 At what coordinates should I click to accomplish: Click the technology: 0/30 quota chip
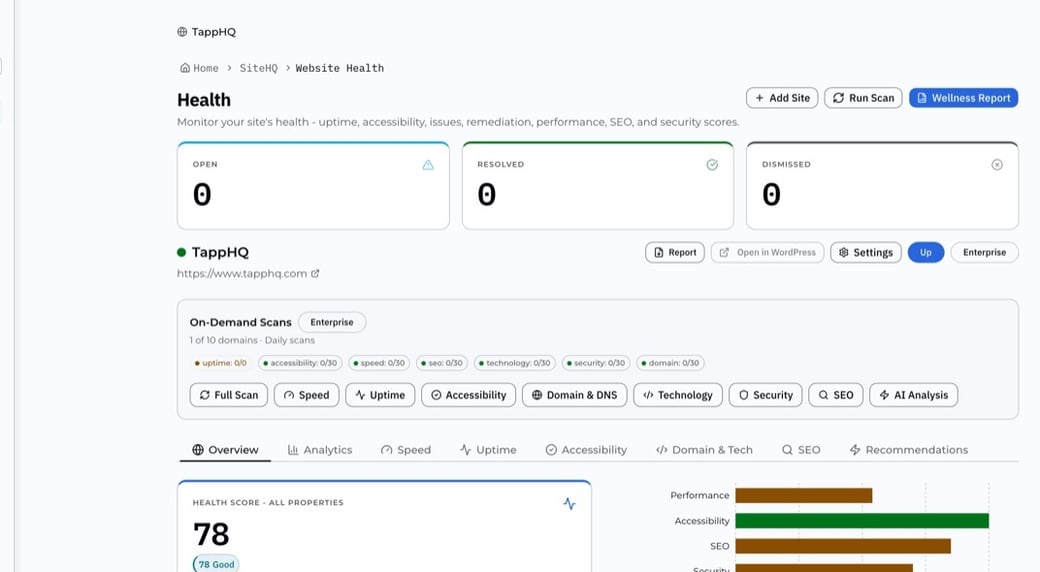(x=515, y=363)
